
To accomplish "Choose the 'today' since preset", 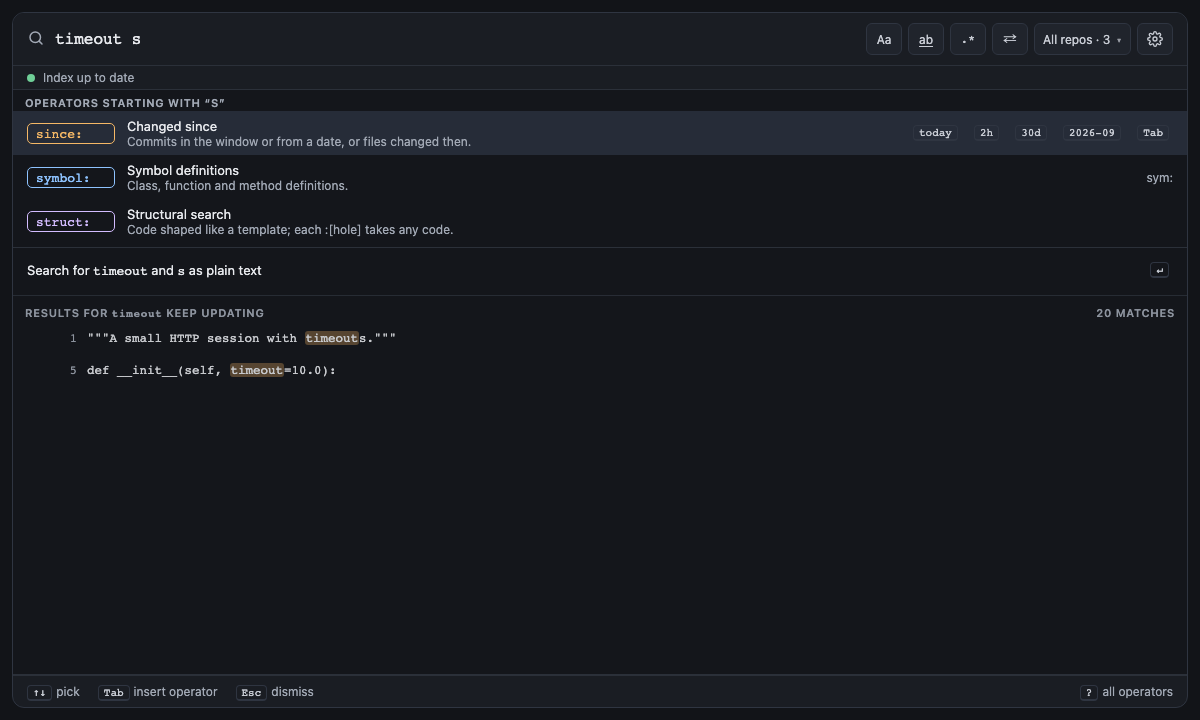I will click(x=935, y=133).
